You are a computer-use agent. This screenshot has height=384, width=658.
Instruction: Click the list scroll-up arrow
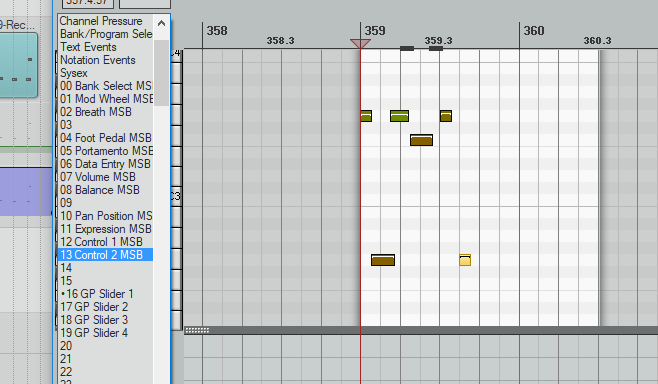point(162,24)
